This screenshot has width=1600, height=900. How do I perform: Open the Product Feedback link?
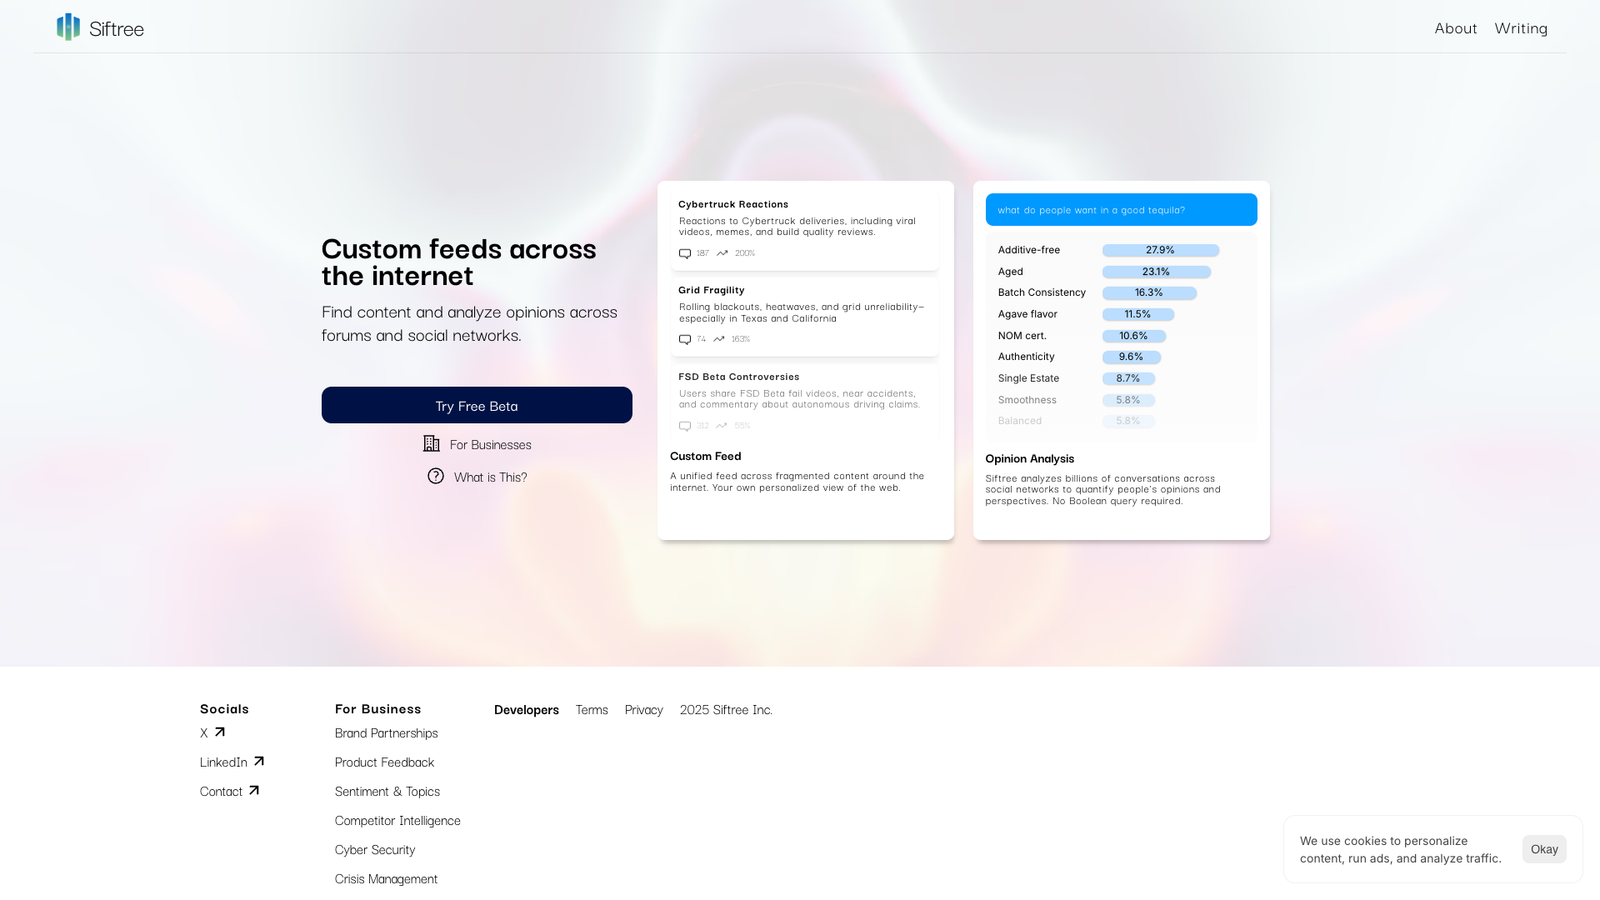click(384, 762)
